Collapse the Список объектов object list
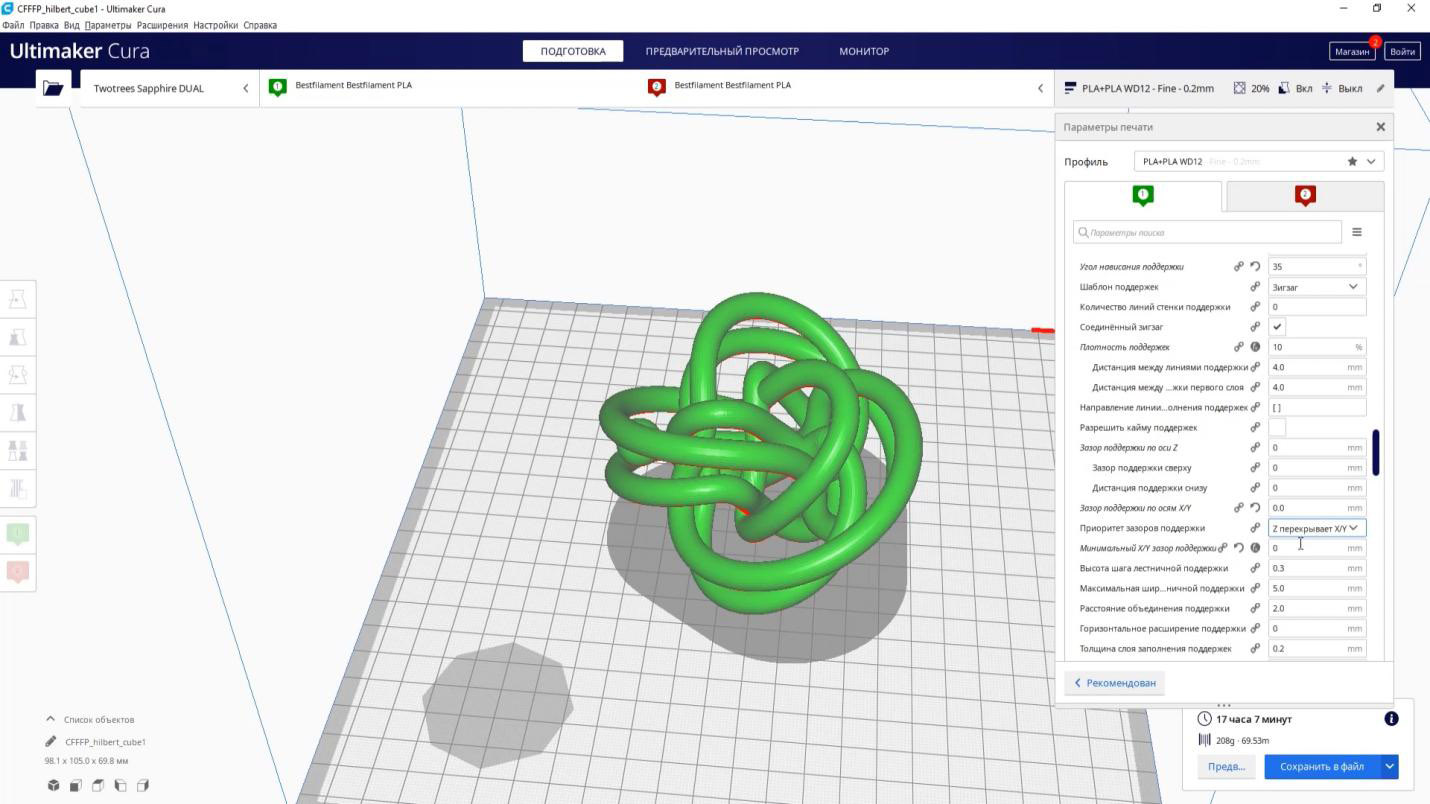1430x804 pixels. [x=50, y=719]
